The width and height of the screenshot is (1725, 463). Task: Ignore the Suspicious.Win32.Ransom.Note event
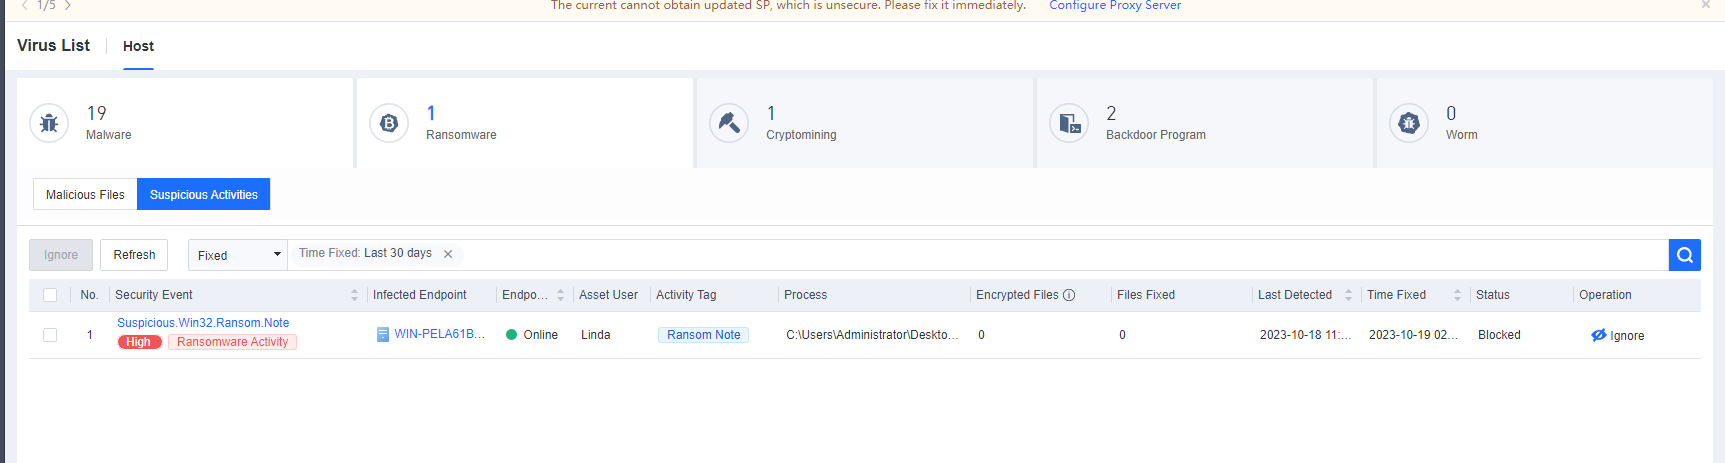1617,336
